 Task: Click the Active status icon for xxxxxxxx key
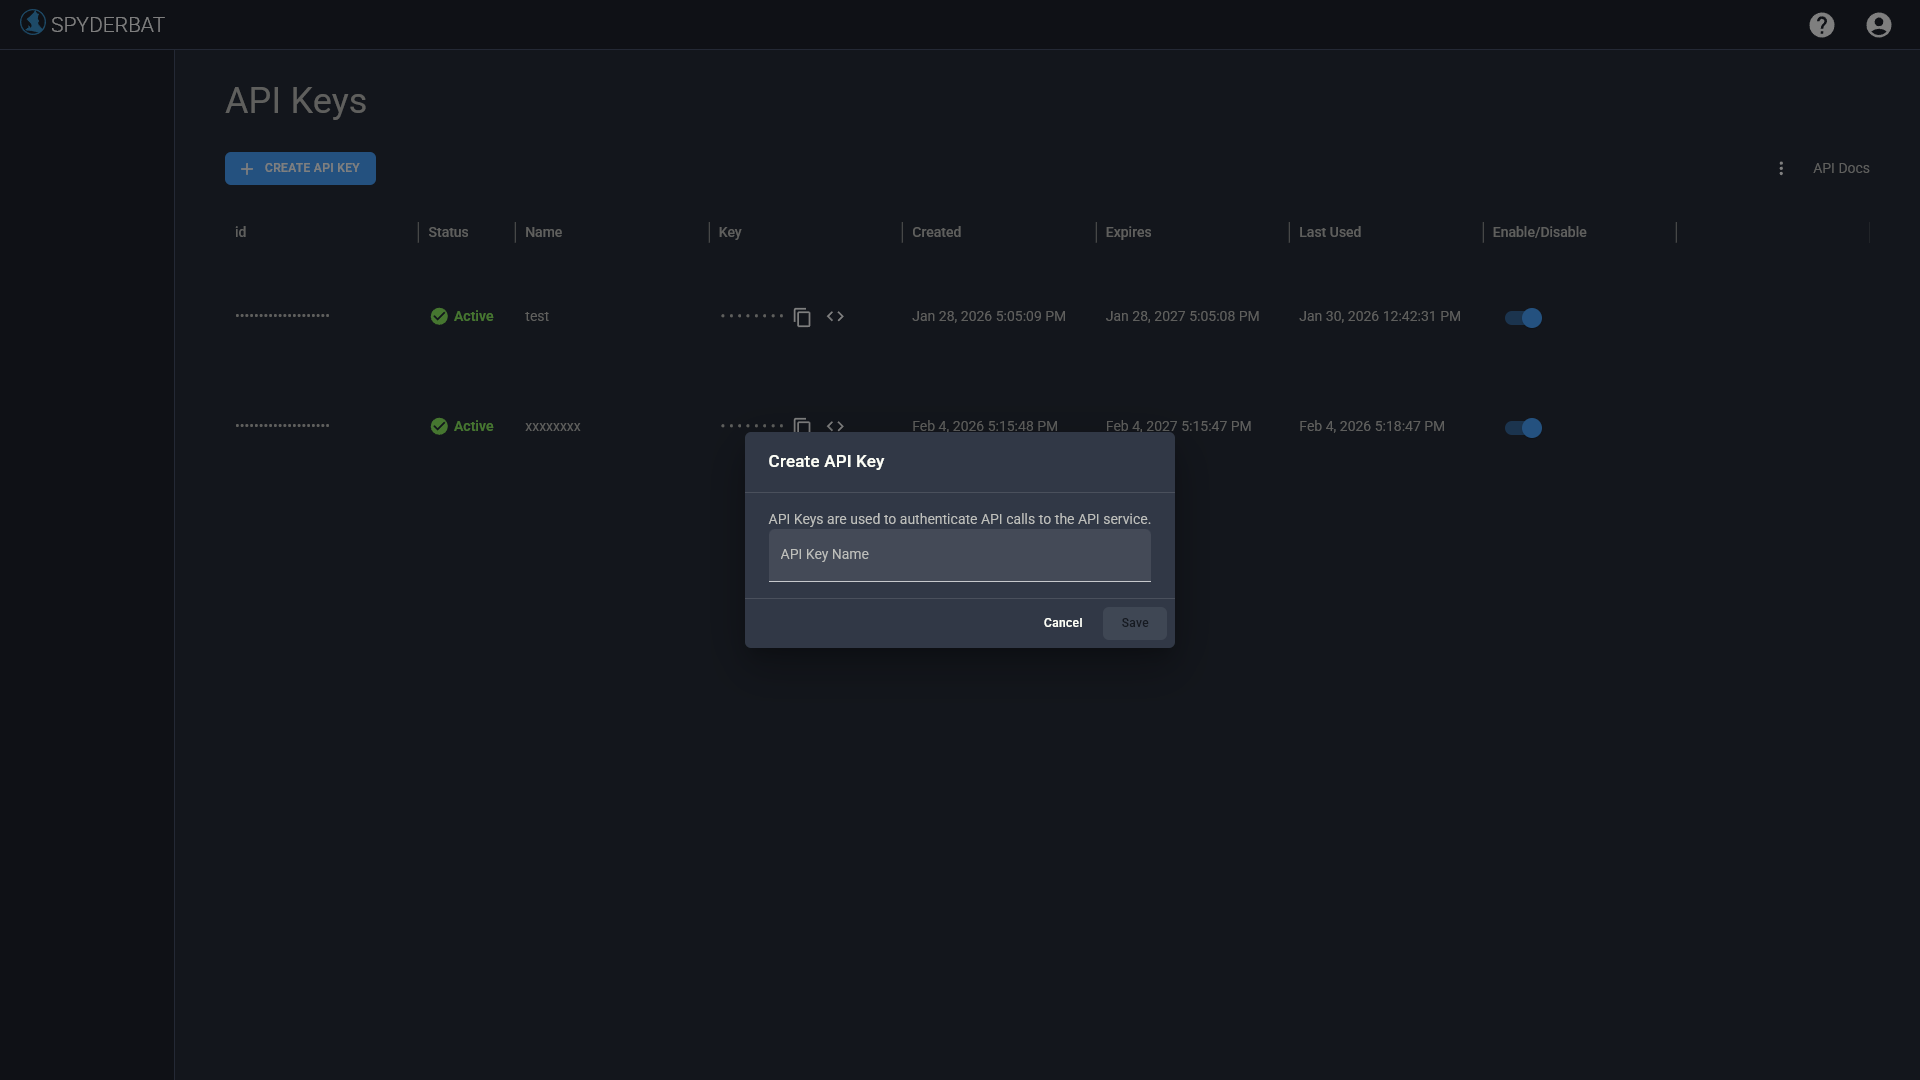click(x=438, y=426)
